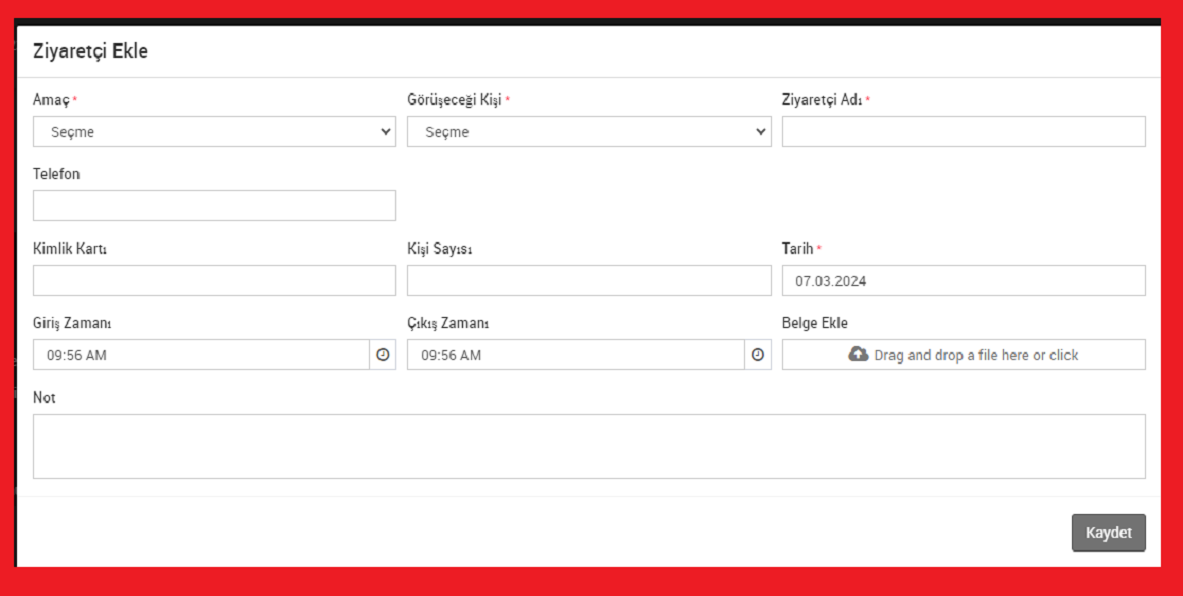1183x596 pixels.
Task: Select the Kimlik Kartı input box
Action: [214, 281]
